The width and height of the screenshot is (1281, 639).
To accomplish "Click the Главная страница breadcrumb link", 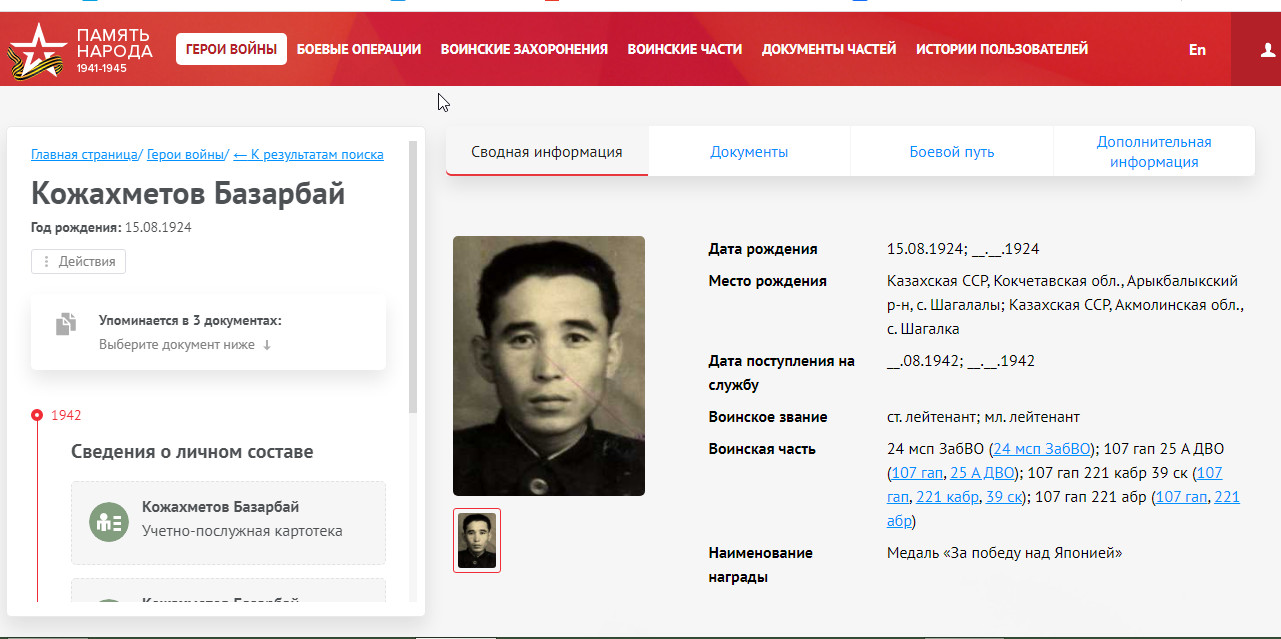I will 84,154.
